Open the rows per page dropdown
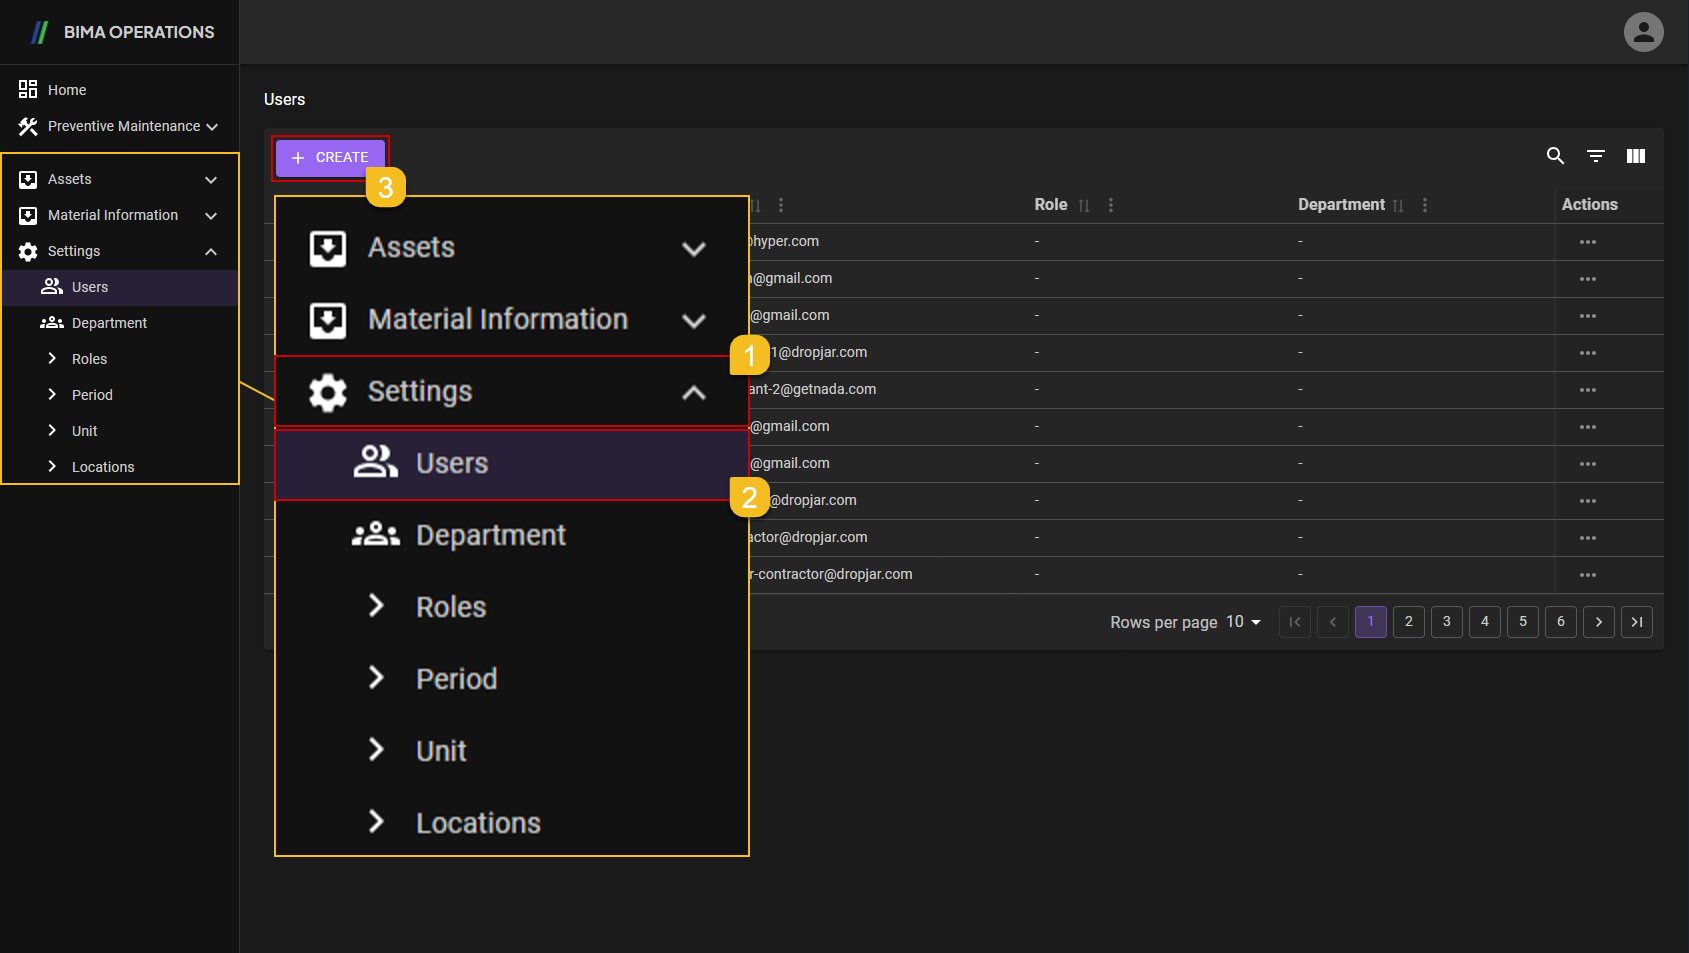This screenshot has width=1689, height=953. [x=1243, y=622]
